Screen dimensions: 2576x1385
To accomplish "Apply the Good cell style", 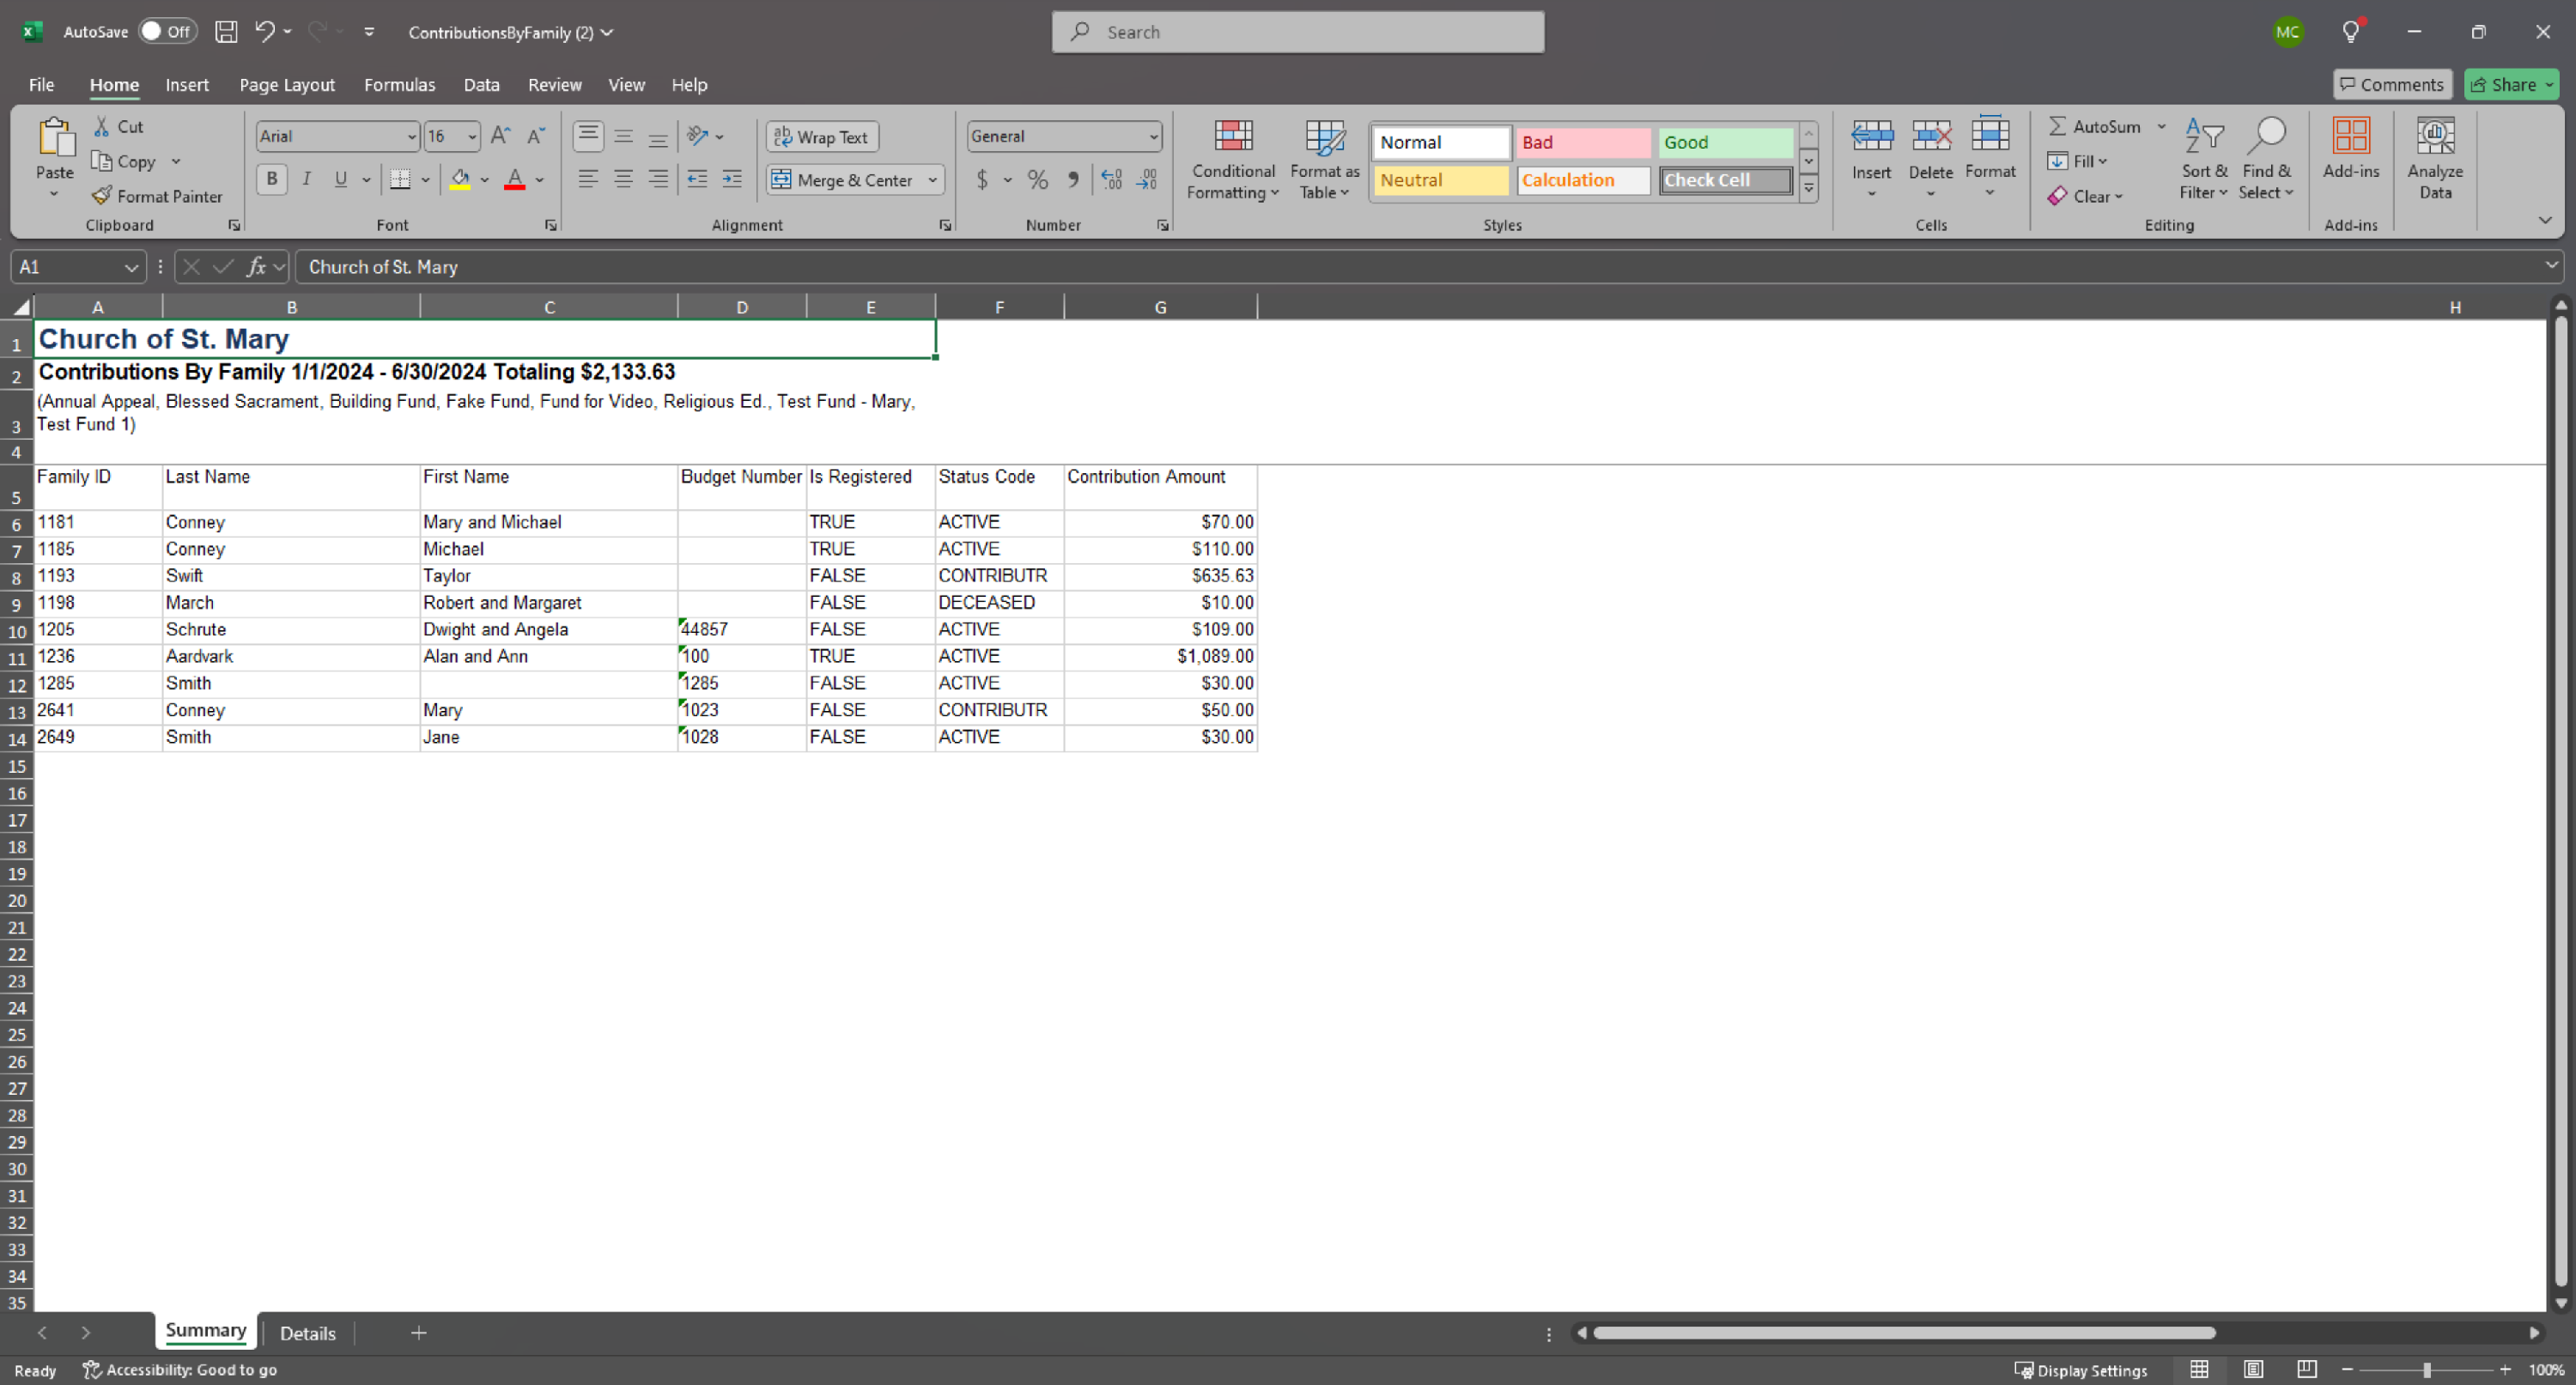I will point(1725,142).
